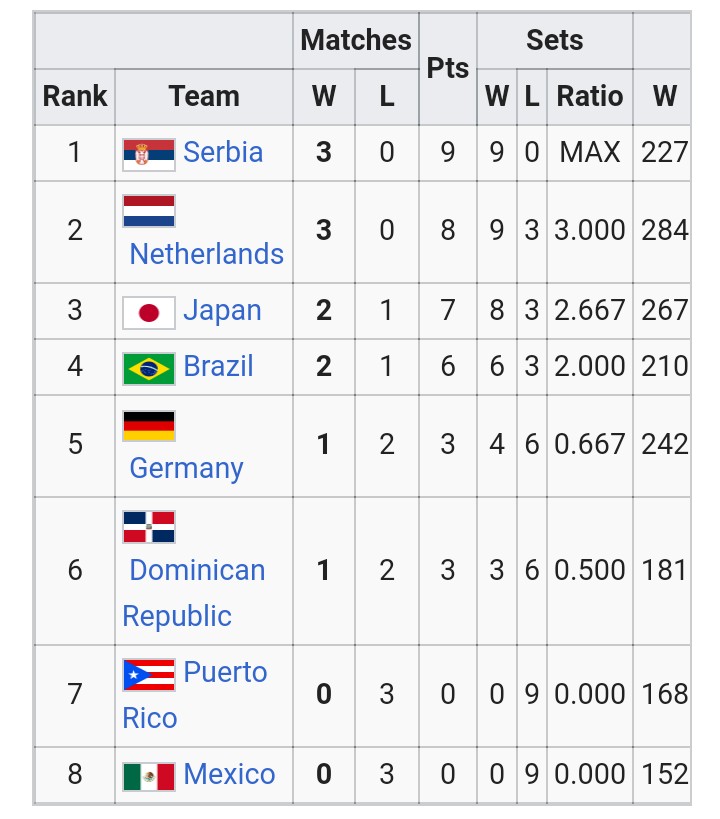This screenshot has width=720, height=819.
Task: Click the Rank column header
Action: point(75,96)
